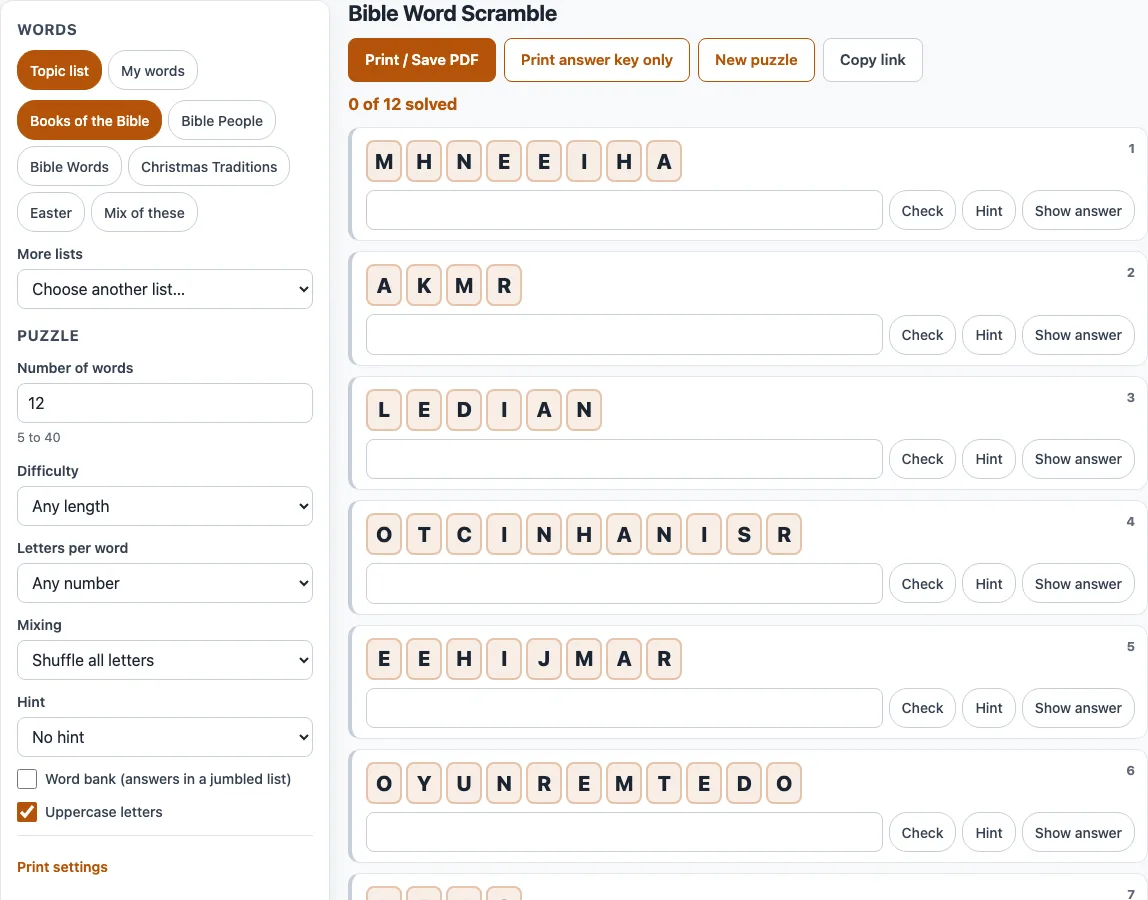
Task: Uncheck the Uppercase letters checkbox
Action: coord(27,811)
